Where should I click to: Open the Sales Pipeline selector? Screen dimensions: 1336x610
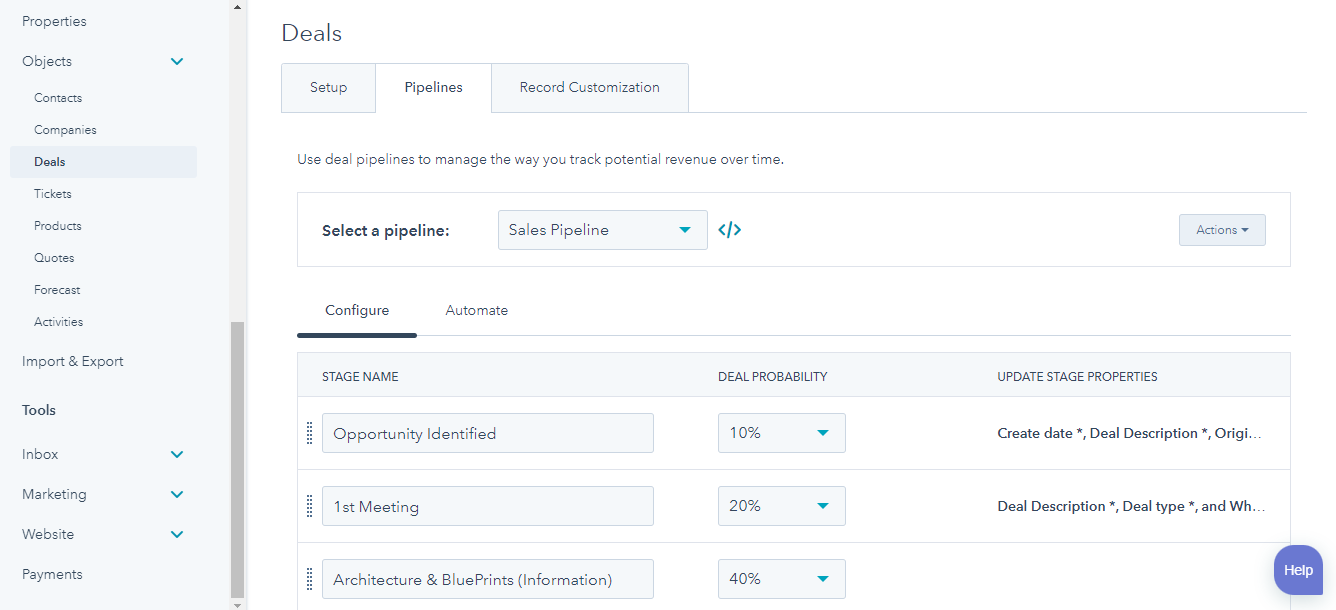(602, 229)
